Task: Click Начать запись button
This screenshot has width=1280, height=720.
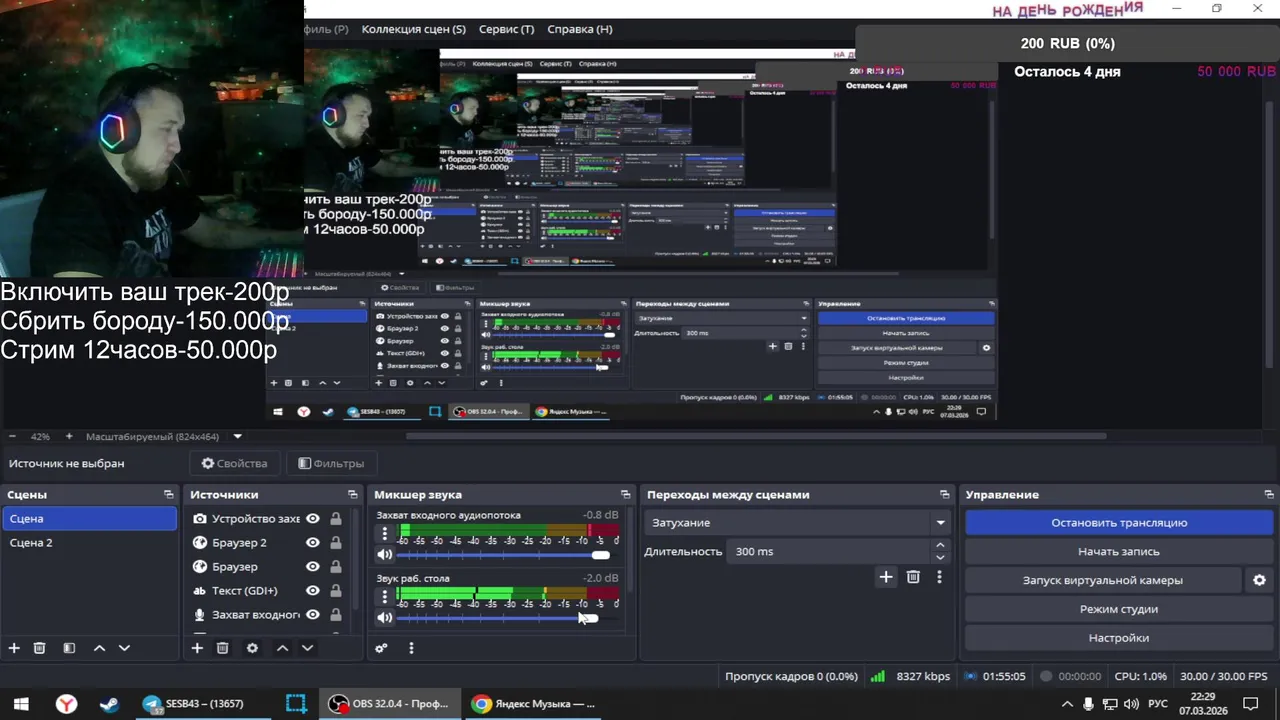Action: [x=1119, y=552]
